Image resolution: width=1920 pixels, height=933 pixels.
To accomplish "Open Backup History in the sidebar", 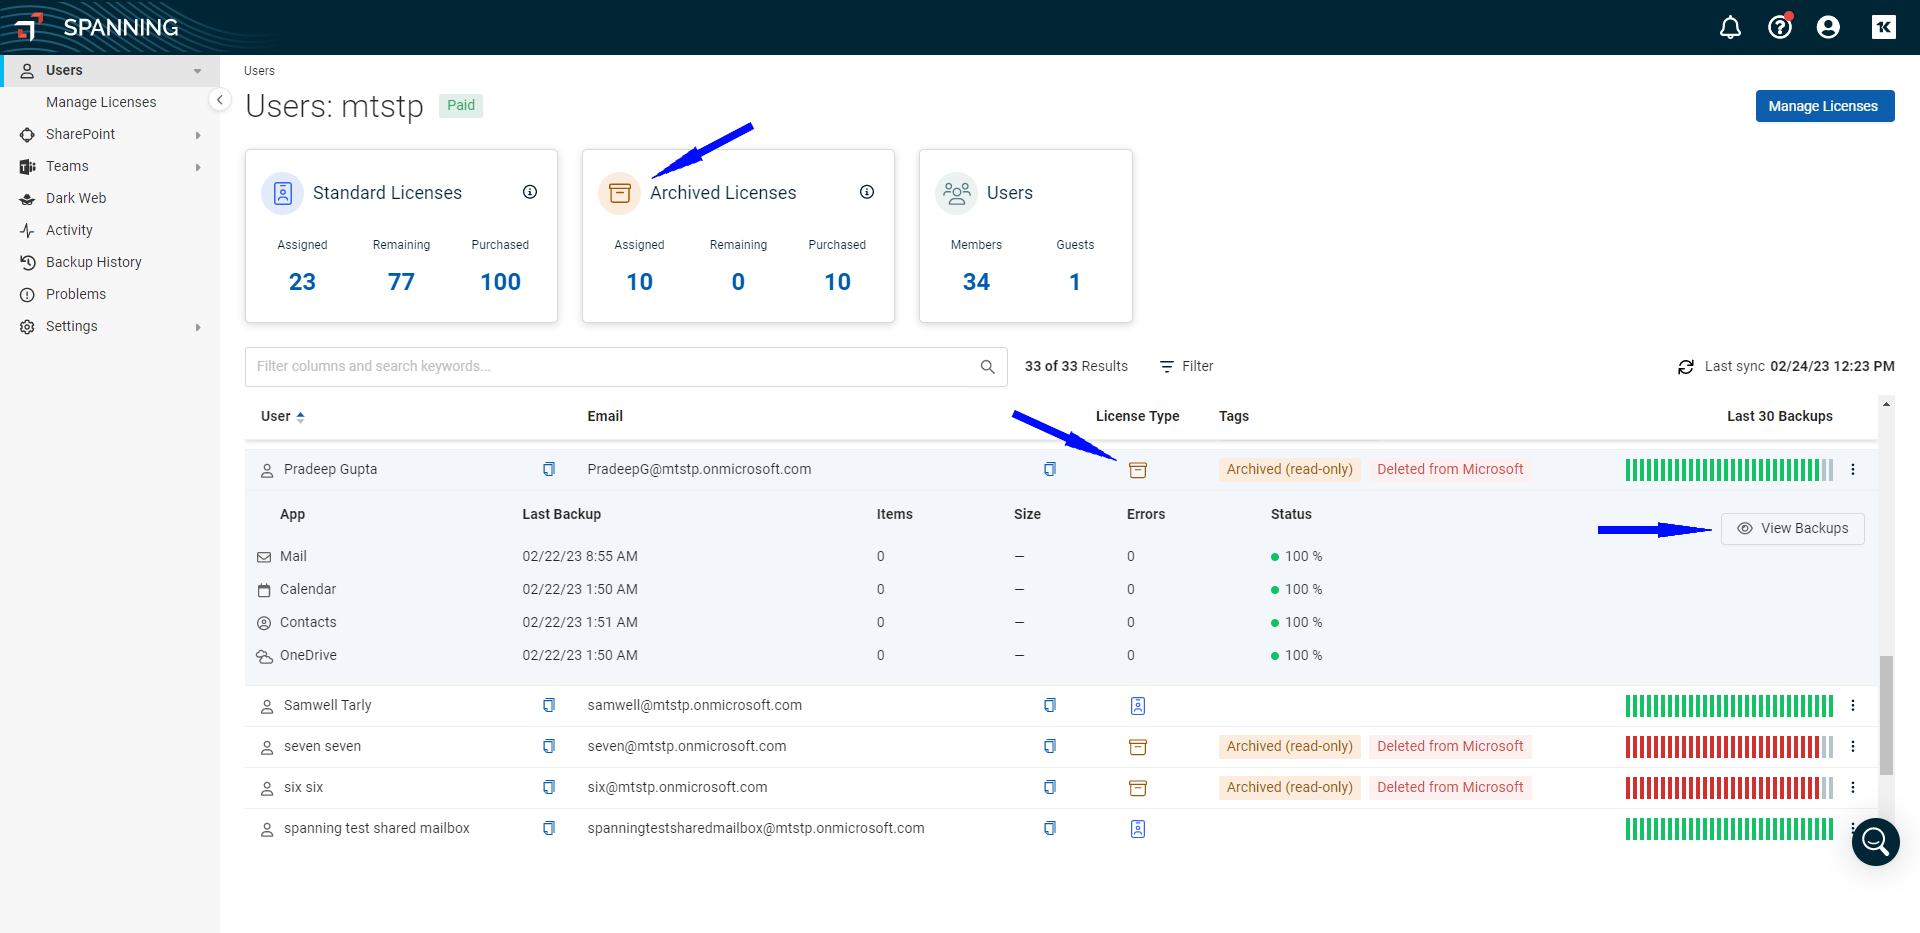I will coord(94,262).
